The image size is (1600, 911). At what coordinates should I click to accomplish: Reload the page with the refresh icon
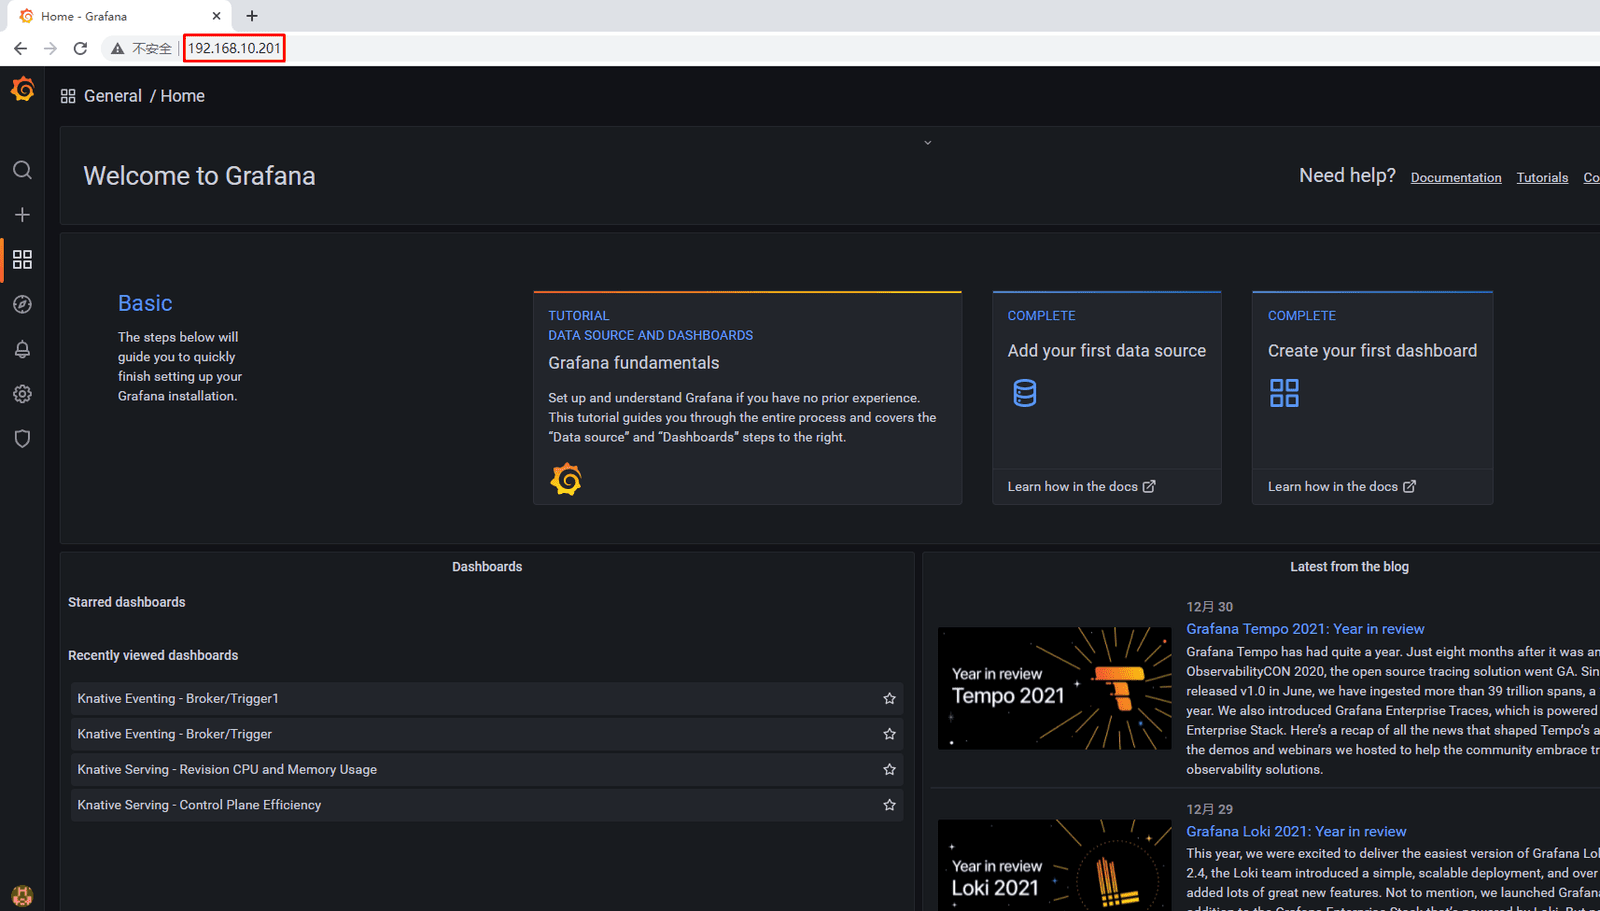coord(81,48)
